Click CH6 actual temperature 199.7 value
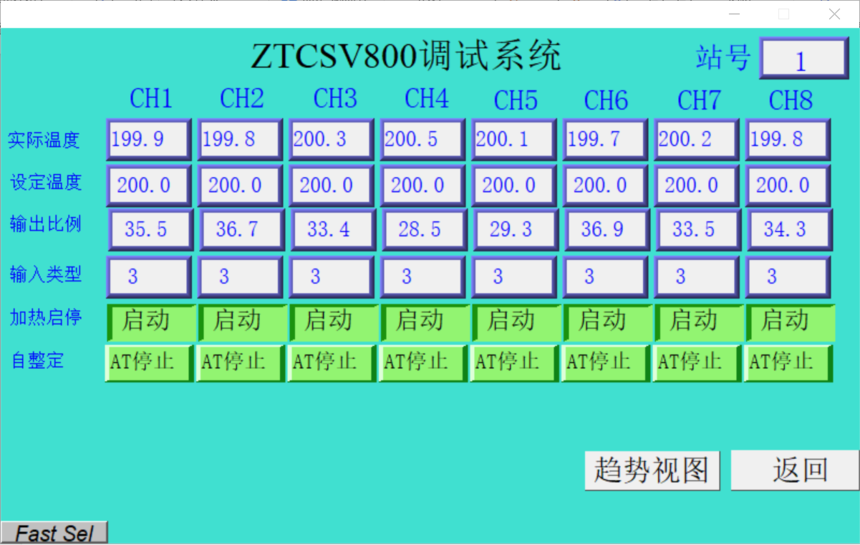This screenshot has height=545, width=860. point(606,139)
